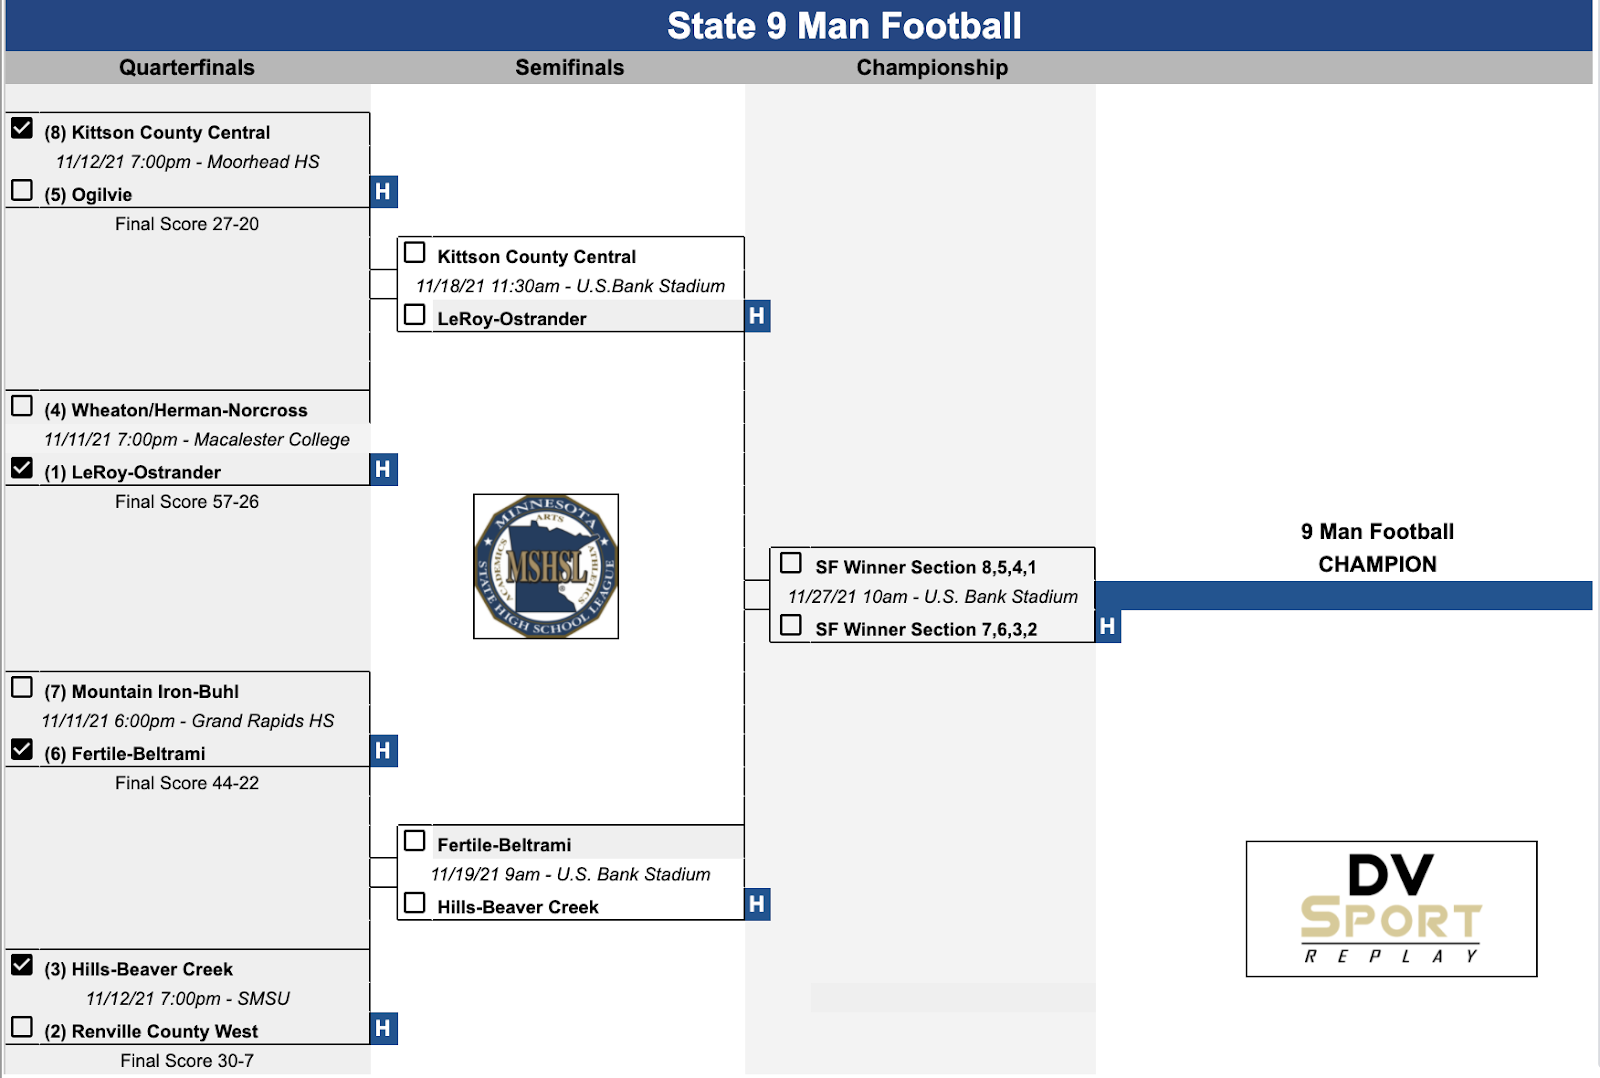
Task: Check the (4) Wheaton/Herman-Norcross checkbox
Action: point(22,406)
